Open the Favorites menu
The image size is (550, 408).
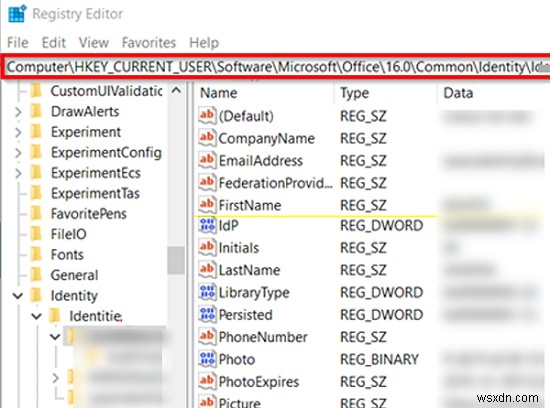(x=149, y=43)
